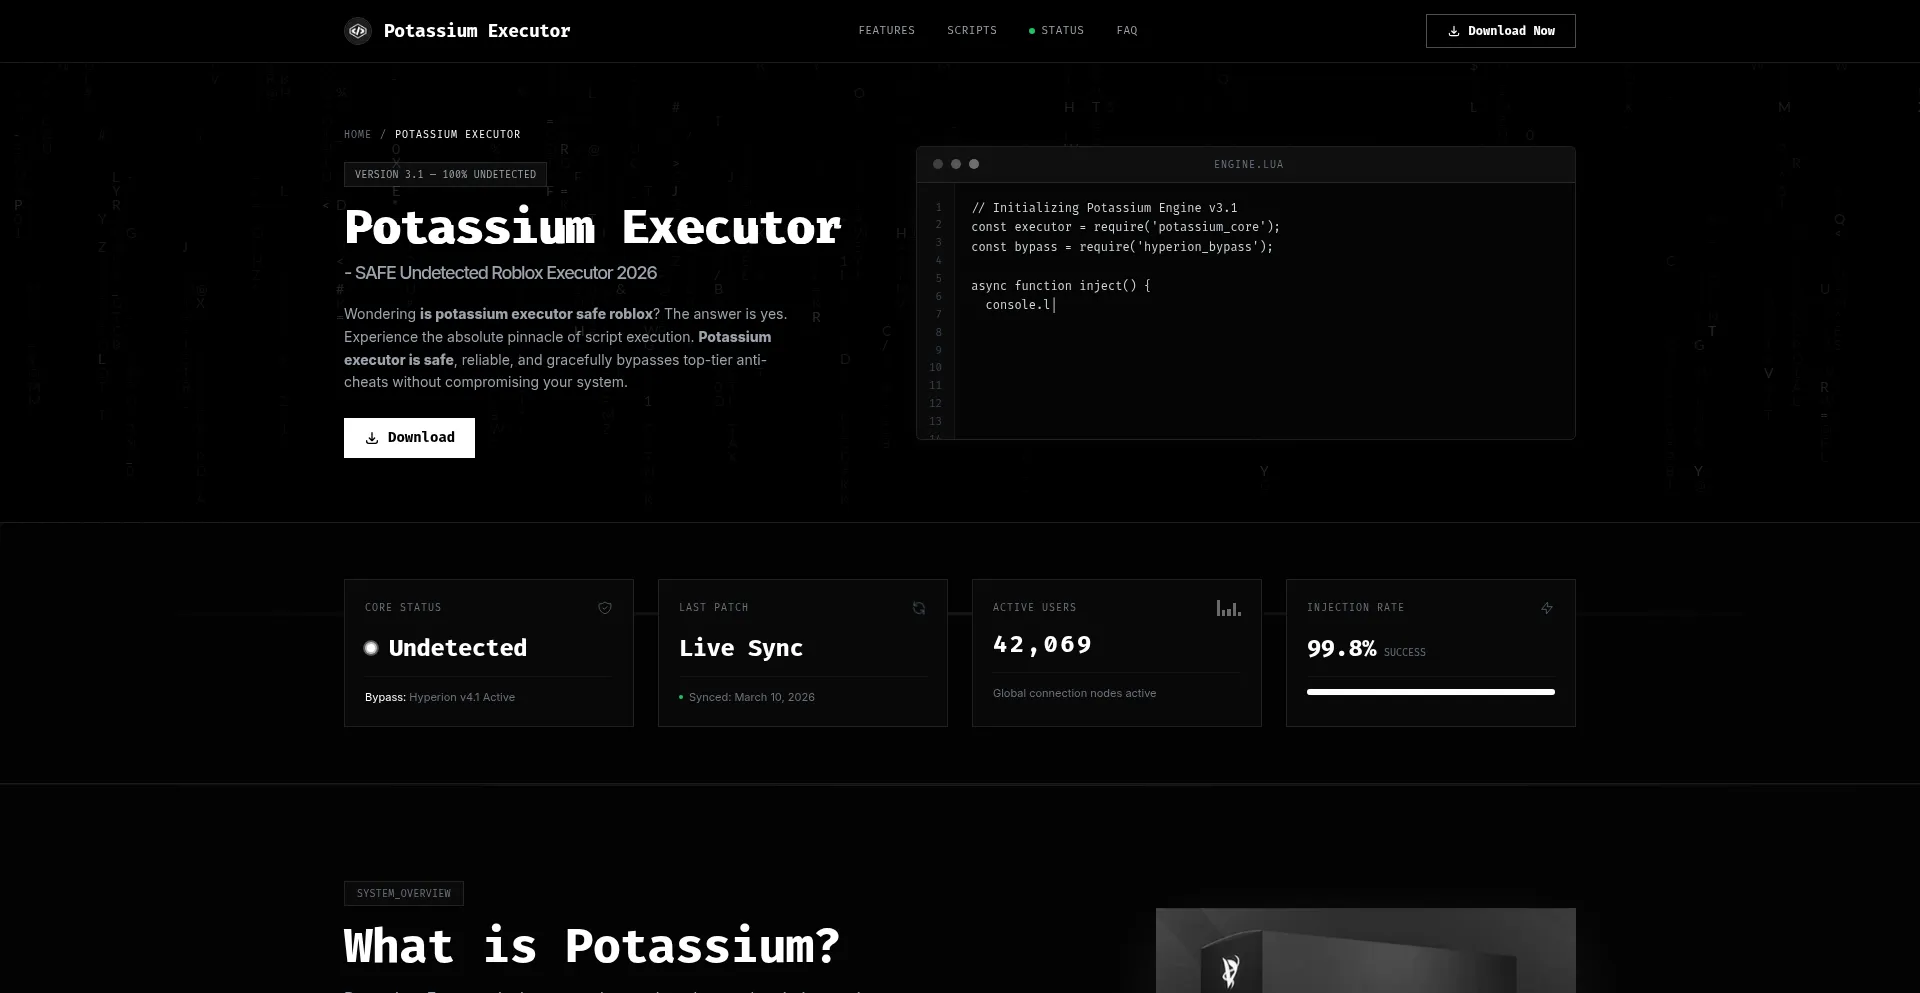Click the lightning icon in the Injection Rate card
Image resolution: width=1920 pixels, height=993 pixels.
pos(1547,608)
